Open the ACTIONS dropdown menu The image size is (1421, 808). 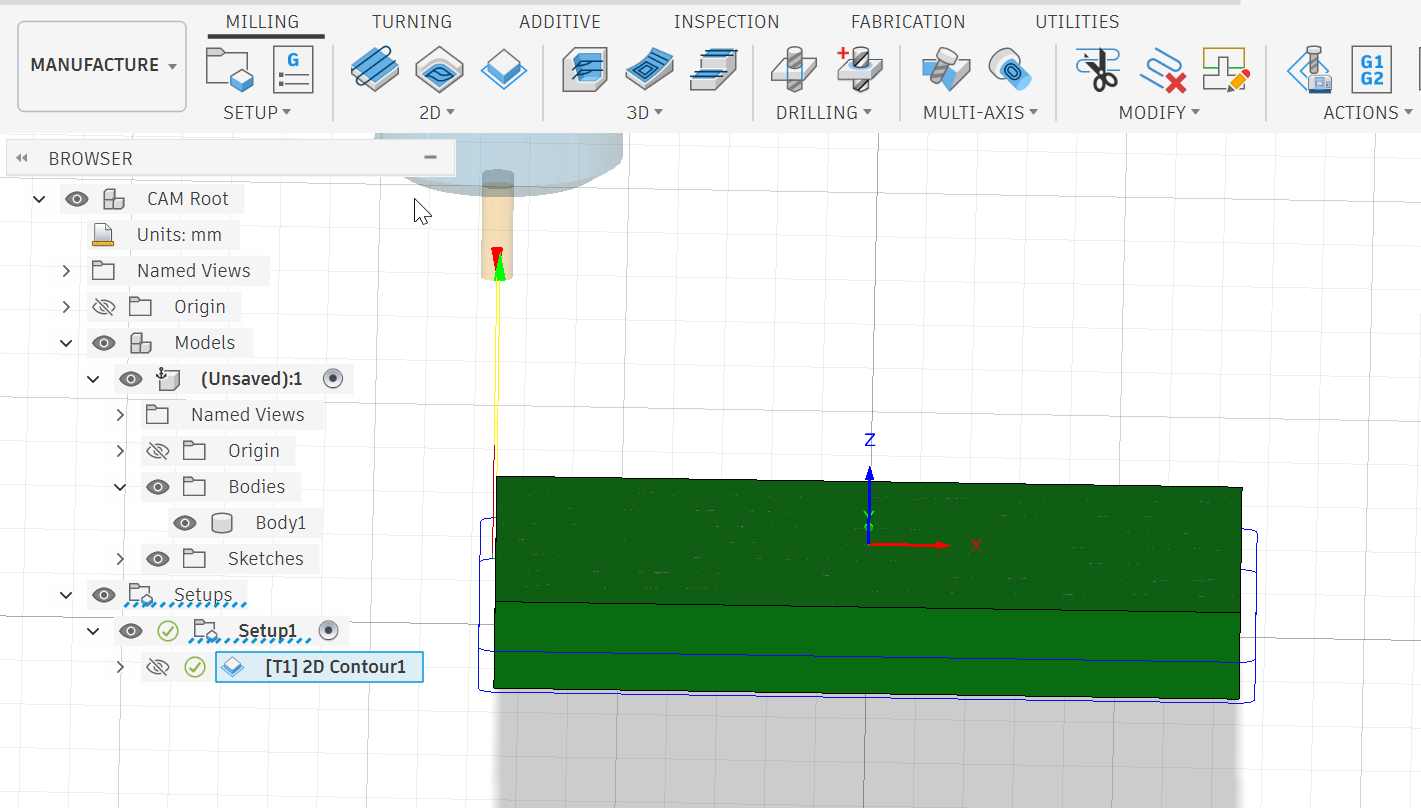click(x=1367, y=113)
